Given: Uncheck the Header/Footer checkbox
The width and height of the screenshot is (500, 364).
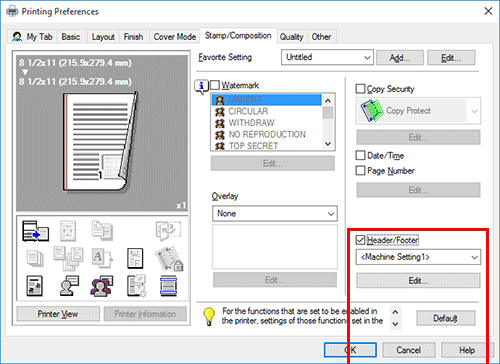Looking at the screenshot, I should (361, 240).
